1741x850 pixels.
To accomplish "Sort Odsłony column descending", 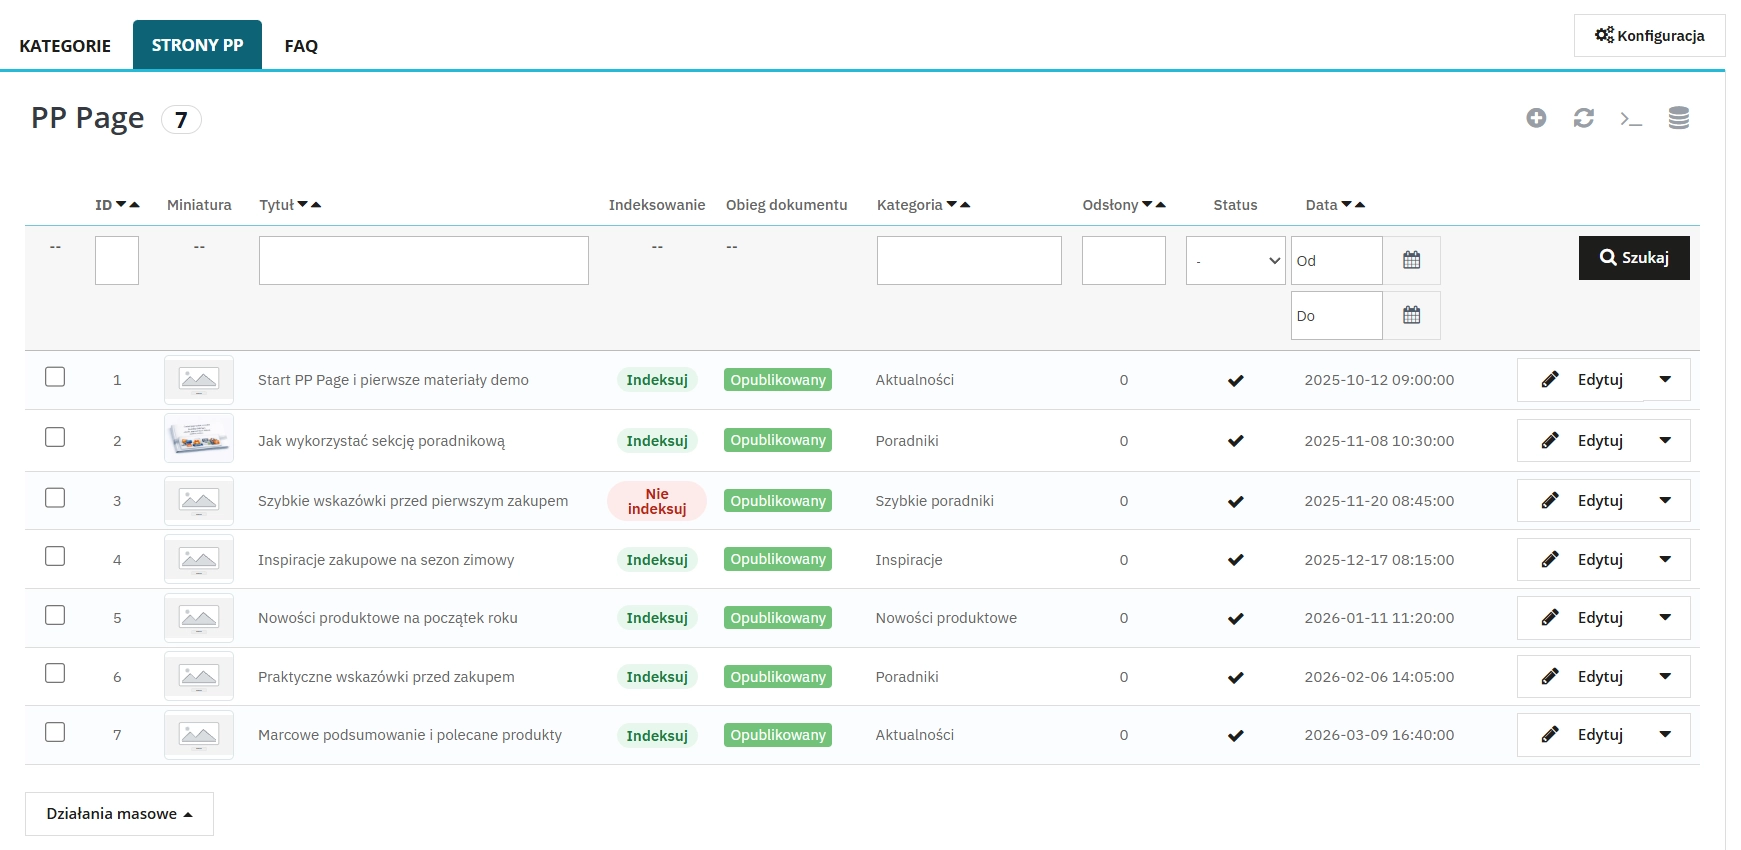I will pos(1147,204).
